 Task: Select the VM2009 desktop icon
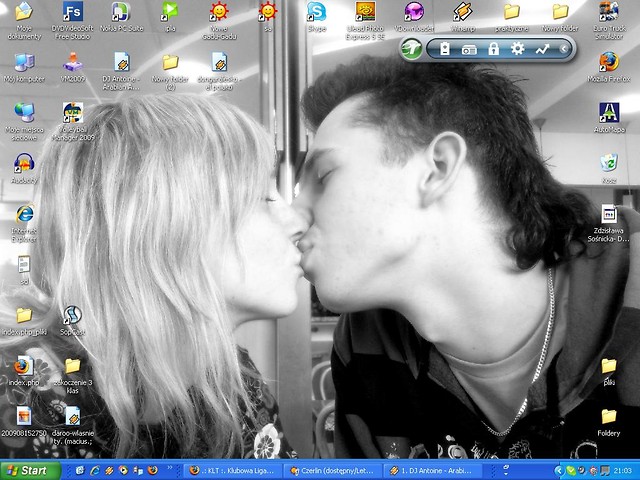click(73, 68)
